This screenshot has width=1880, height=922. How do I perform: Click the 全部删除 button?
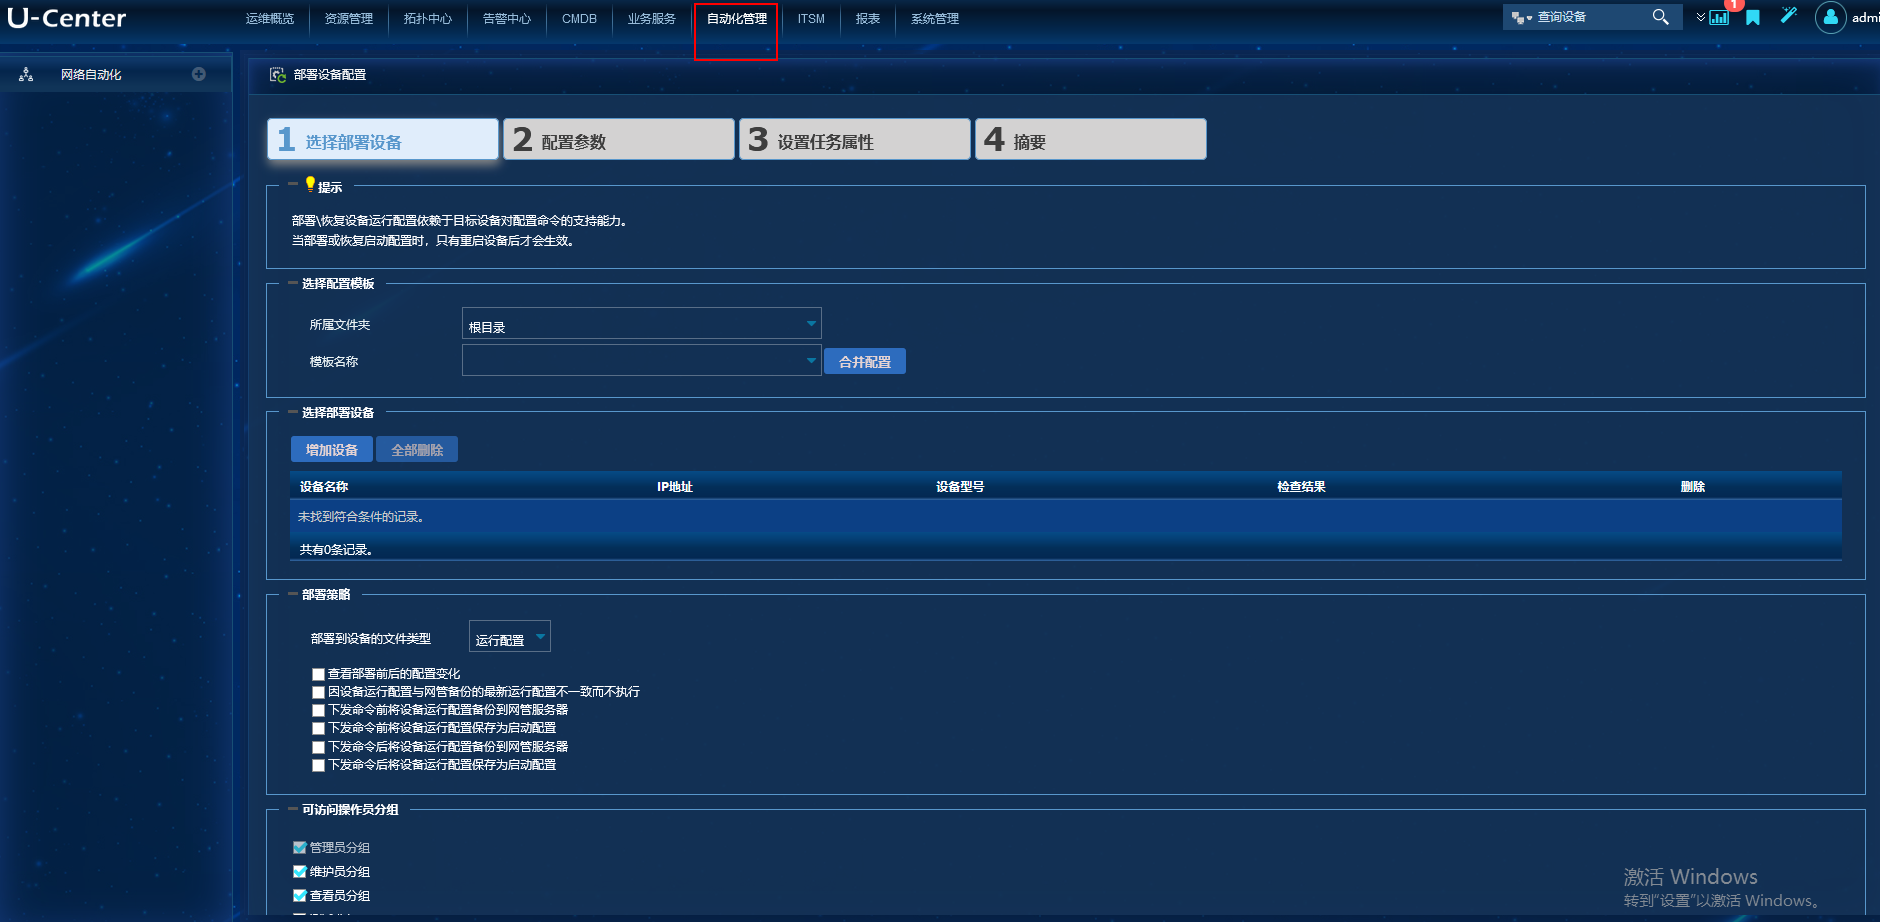(x=417, y=449)
